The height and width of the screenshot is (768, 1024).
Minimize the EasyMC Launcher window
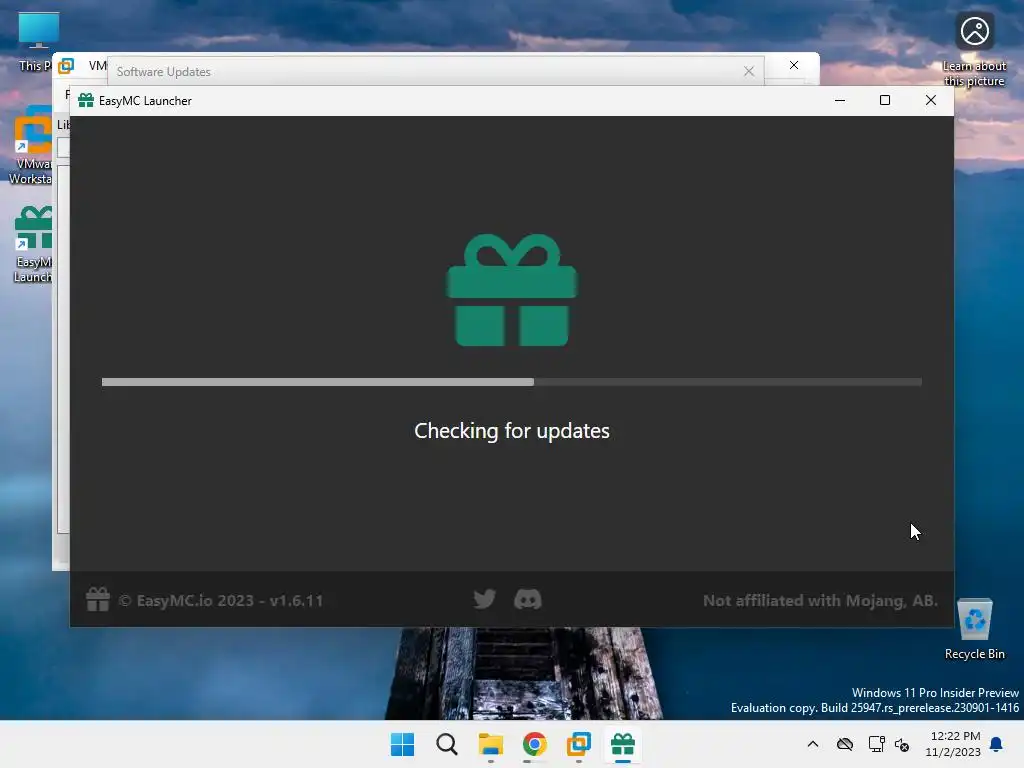[x=840, y=101]
